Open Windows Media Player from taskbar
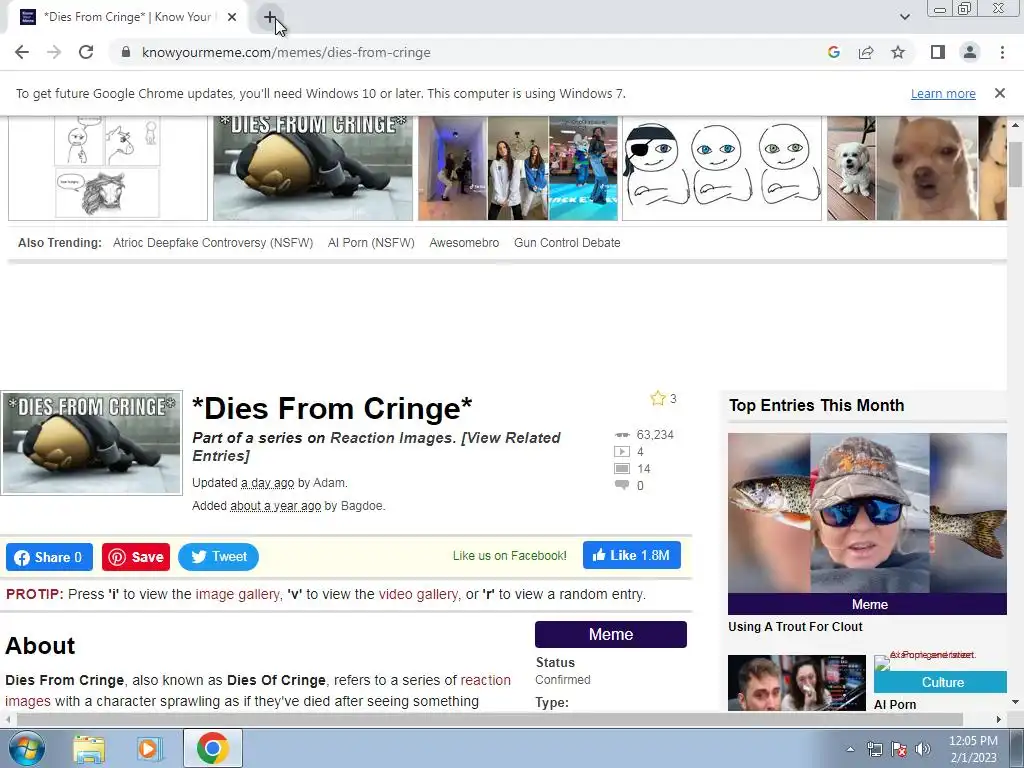 click(149, 748)
